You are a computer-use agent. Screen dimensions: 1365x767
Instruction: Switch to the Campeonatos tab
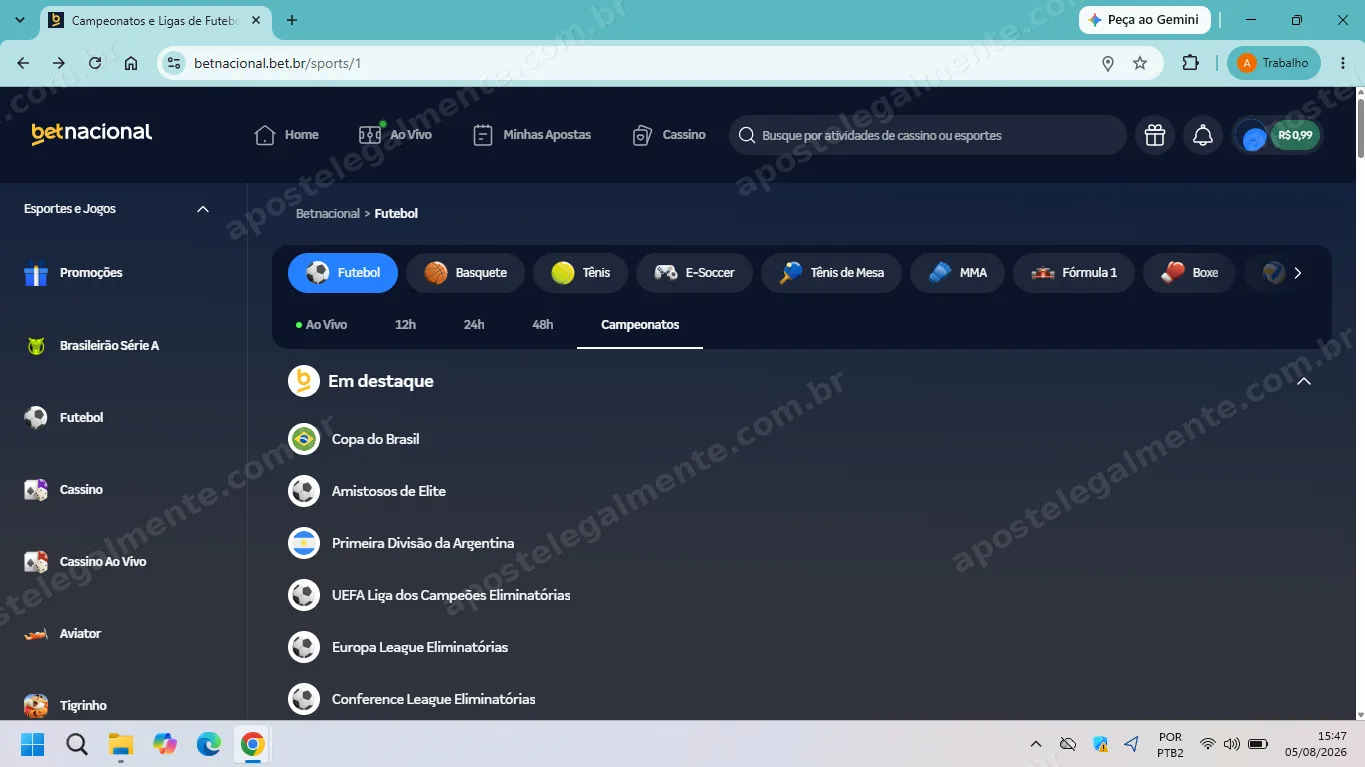(x=640, y=325)
